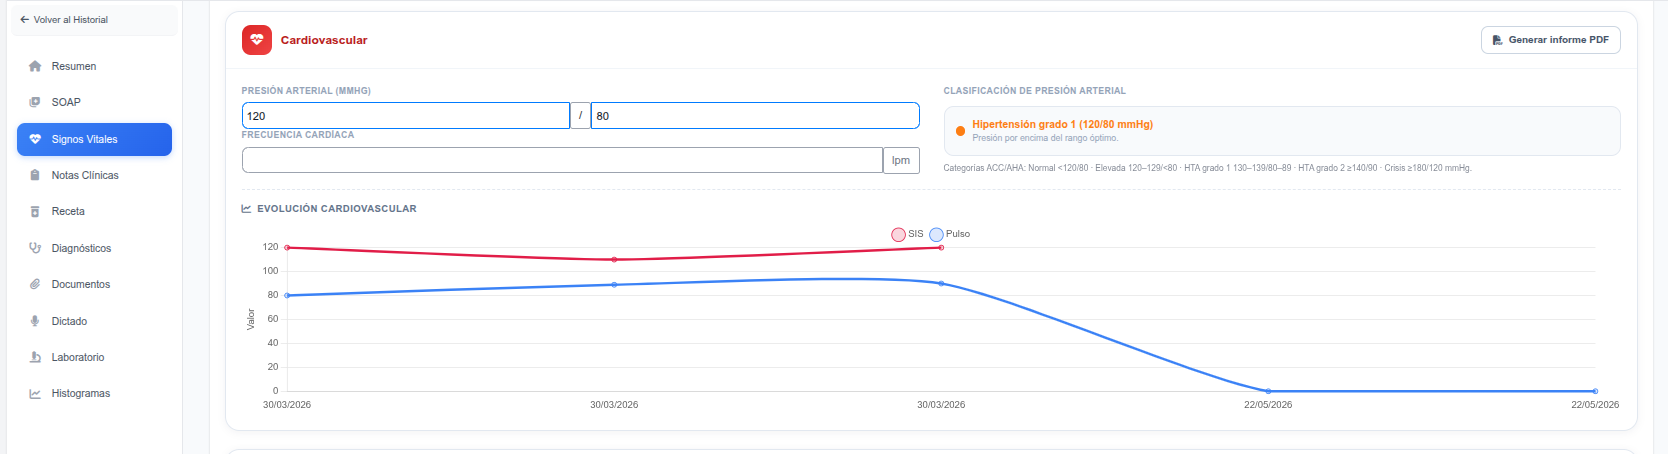Select the last 22/05/2026 pulse data point
Image resolution: width=1668 pixels, height=454 pixels.
[1595, 391]
